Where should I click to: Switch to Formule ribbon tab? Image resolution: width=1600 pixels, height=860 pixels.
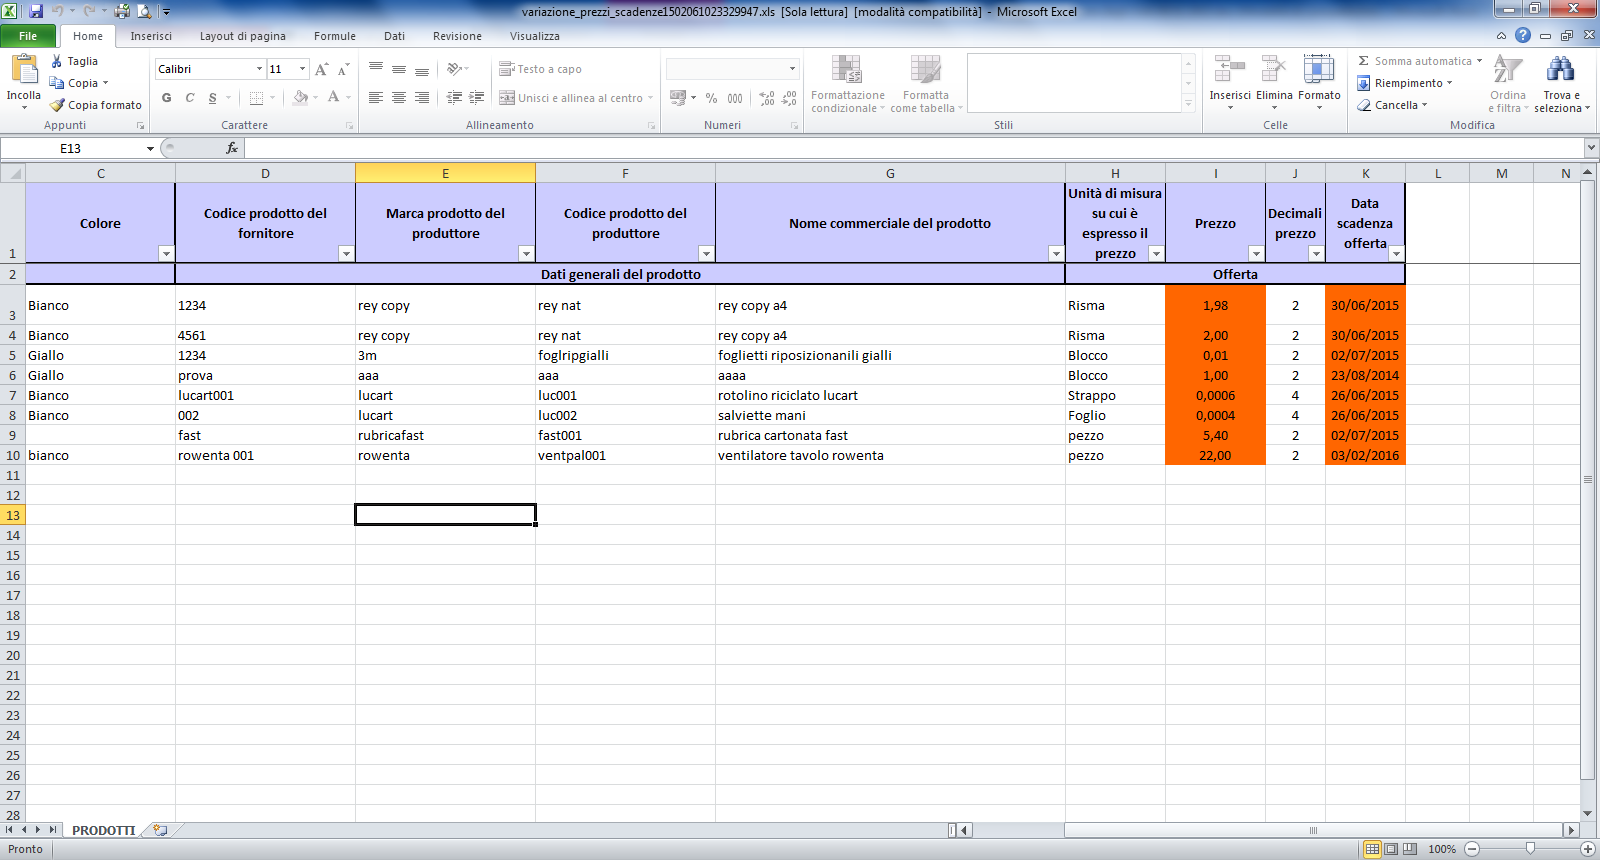pyautogui.click(x=335, y=36)
